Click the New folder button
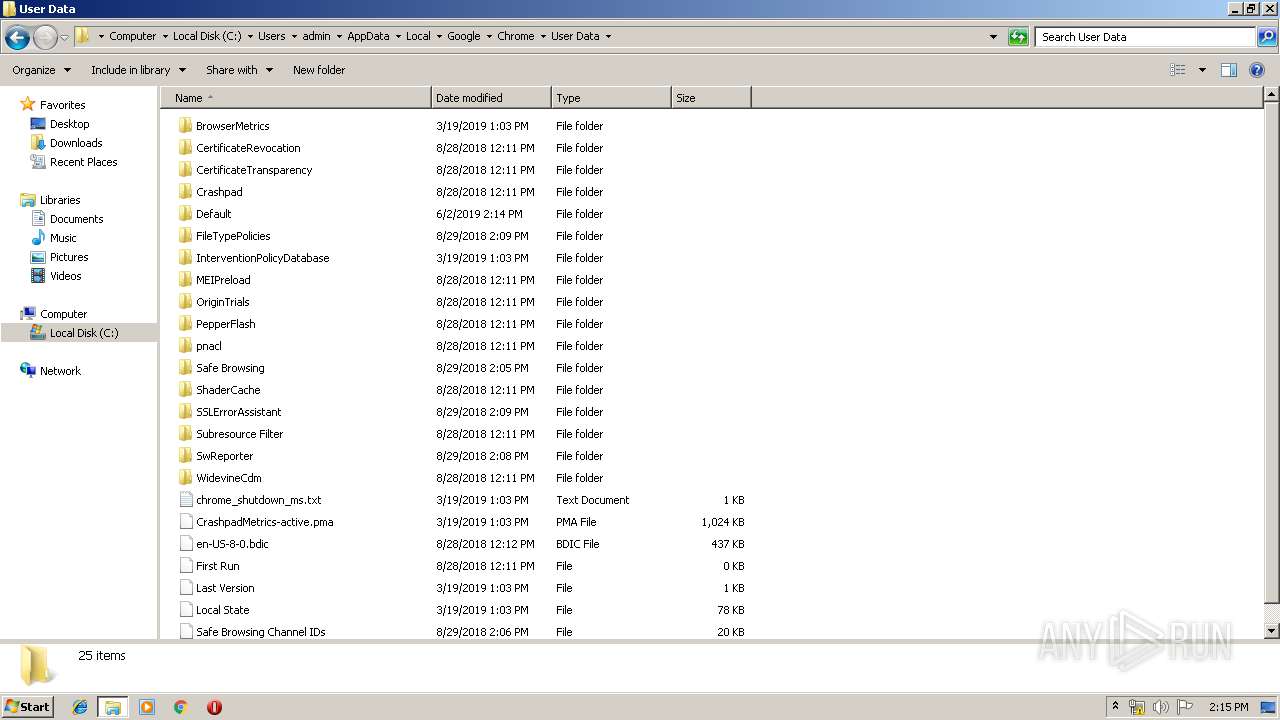 [x=319, y=70]
